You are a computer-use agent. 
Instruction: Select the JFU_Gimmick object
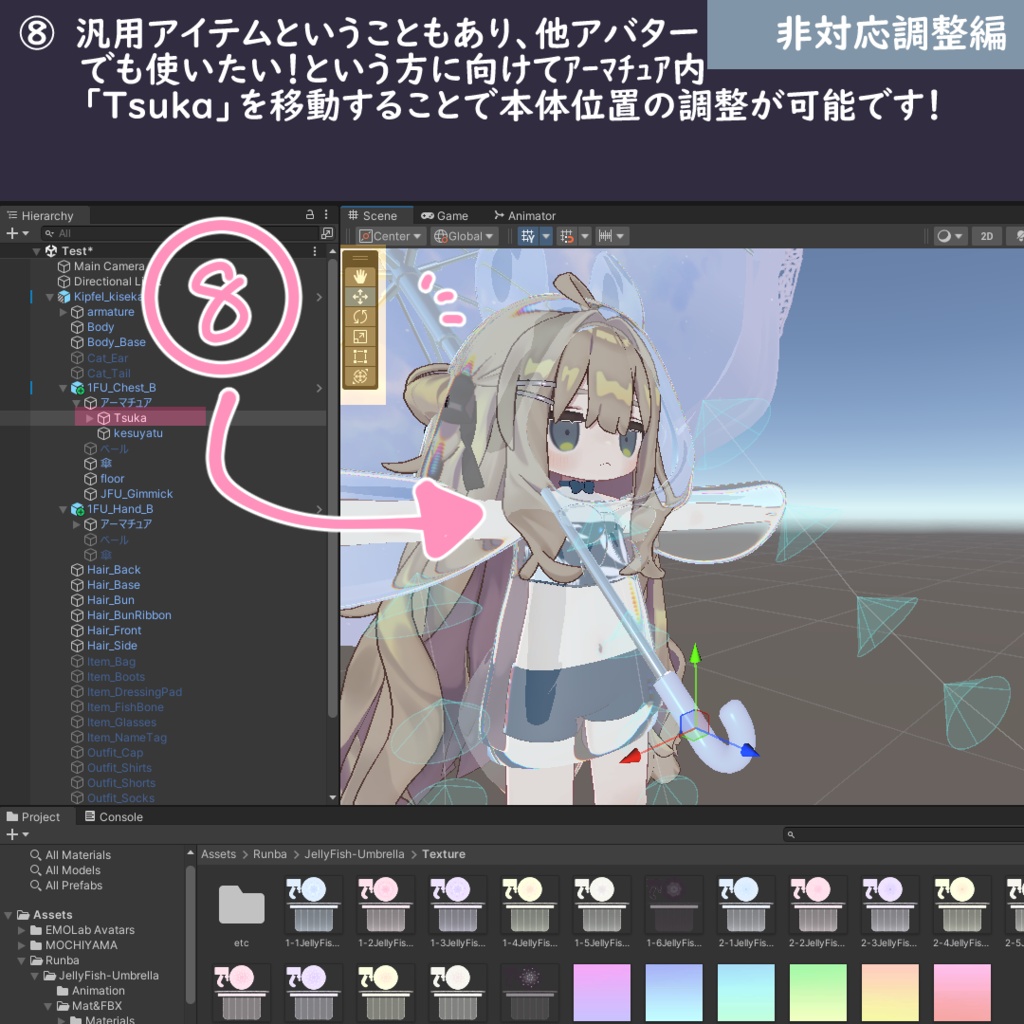pyautogui.click(x=136, y=494)
